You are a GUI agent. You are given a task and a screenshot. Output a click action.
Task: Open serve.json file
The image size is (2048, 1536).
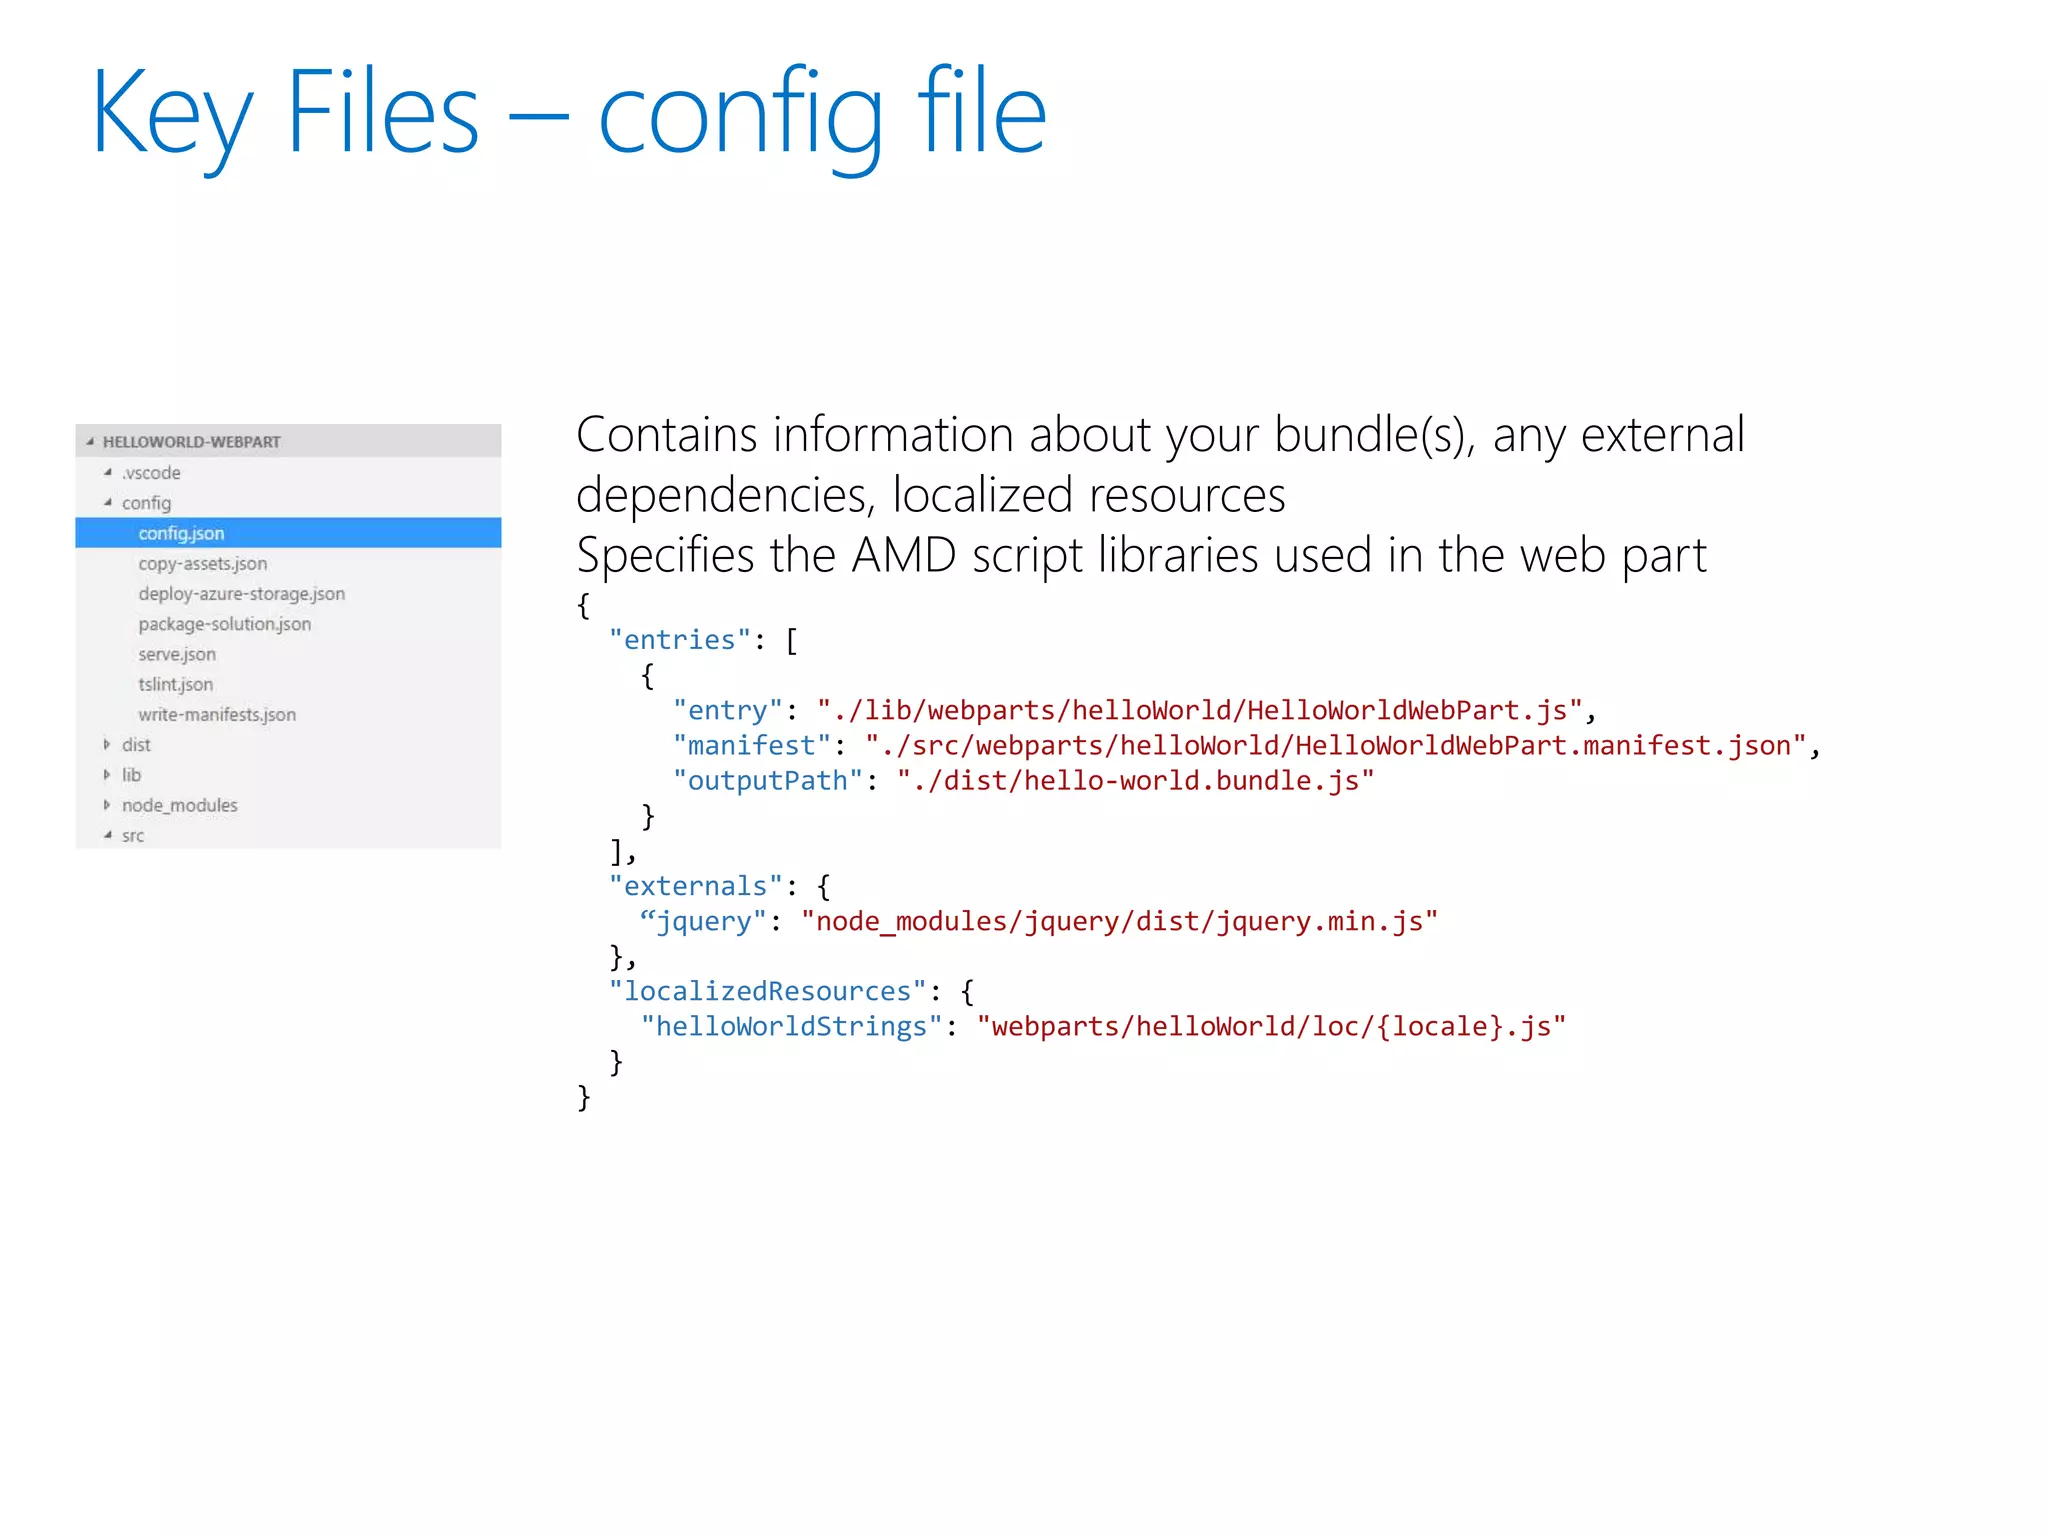tap(177, 654)
